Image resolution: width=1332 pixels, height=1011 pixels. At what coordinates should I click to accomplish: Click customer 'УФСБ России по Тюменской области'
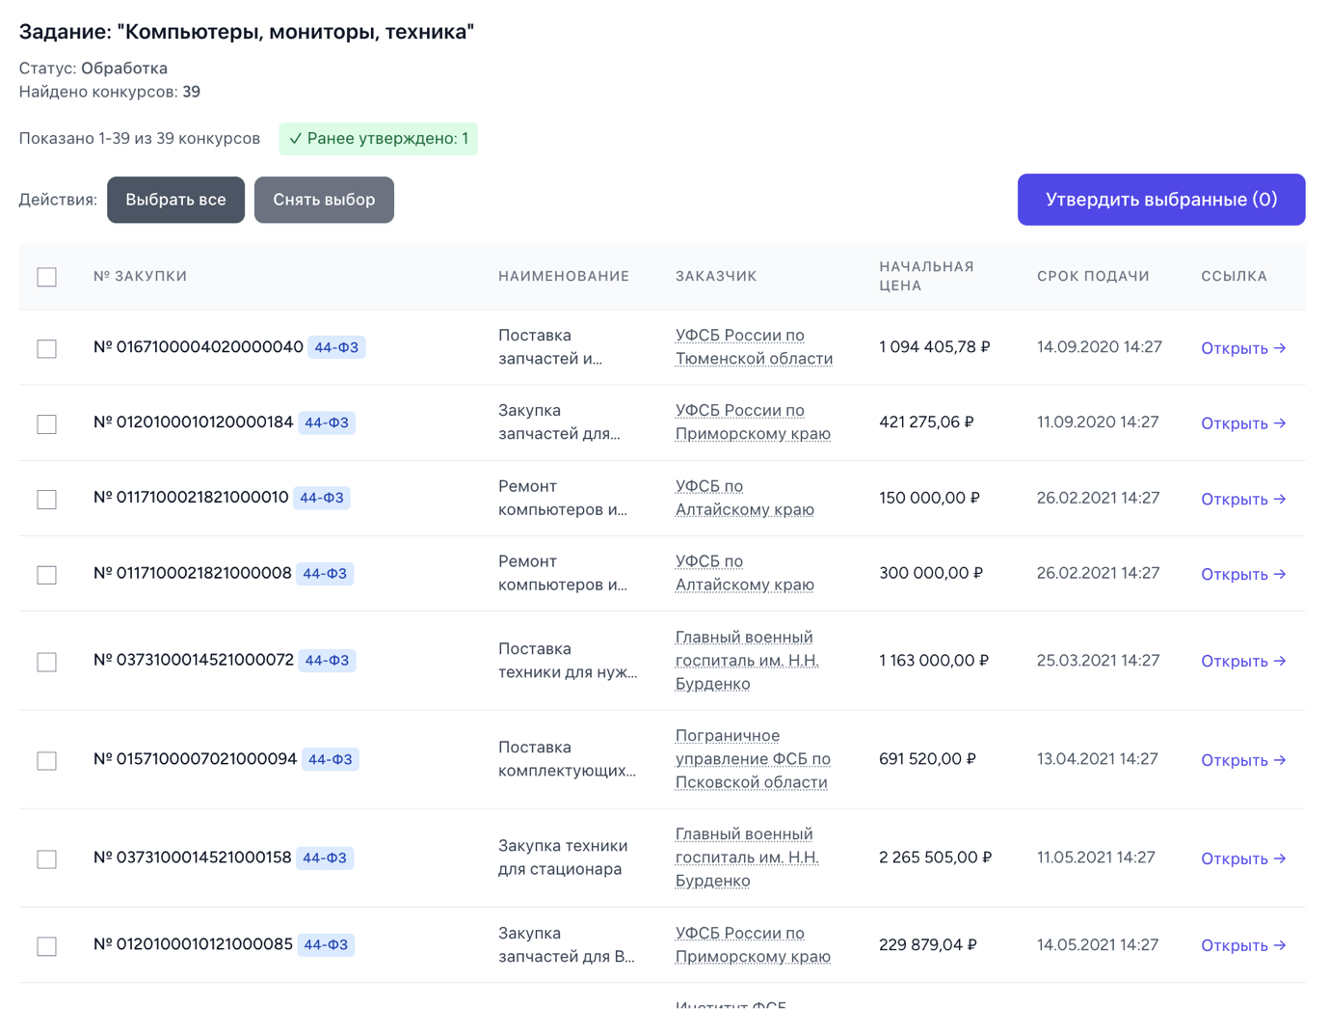(753, 347)
